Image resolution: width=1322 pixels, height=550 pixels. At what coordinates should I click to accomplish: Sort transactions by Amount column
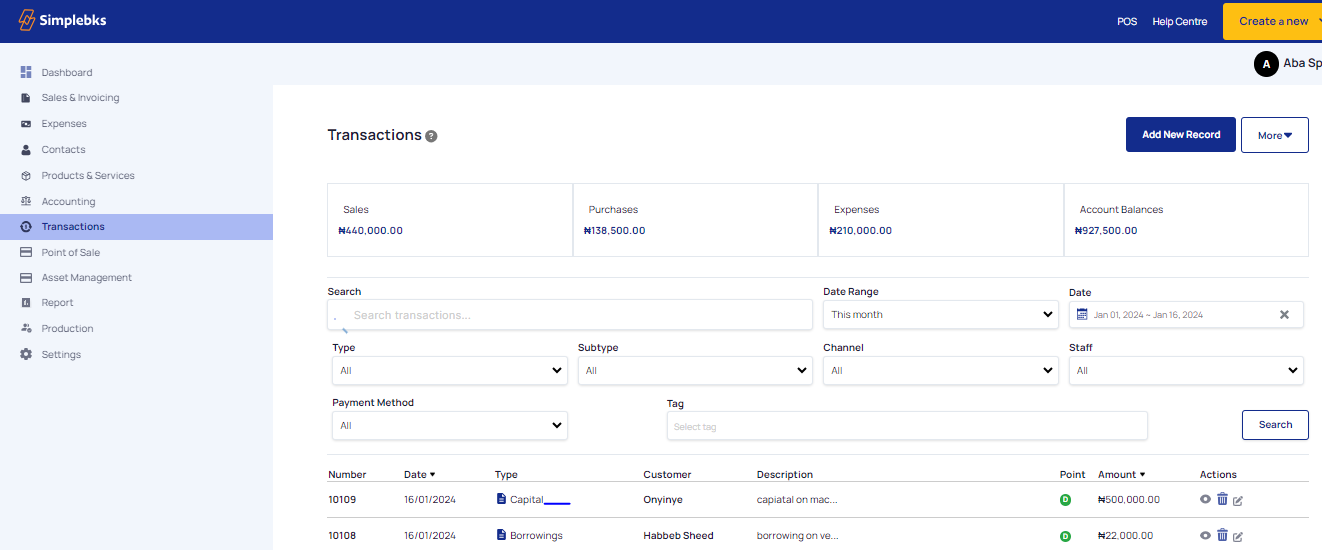(x=1121, y=474)
